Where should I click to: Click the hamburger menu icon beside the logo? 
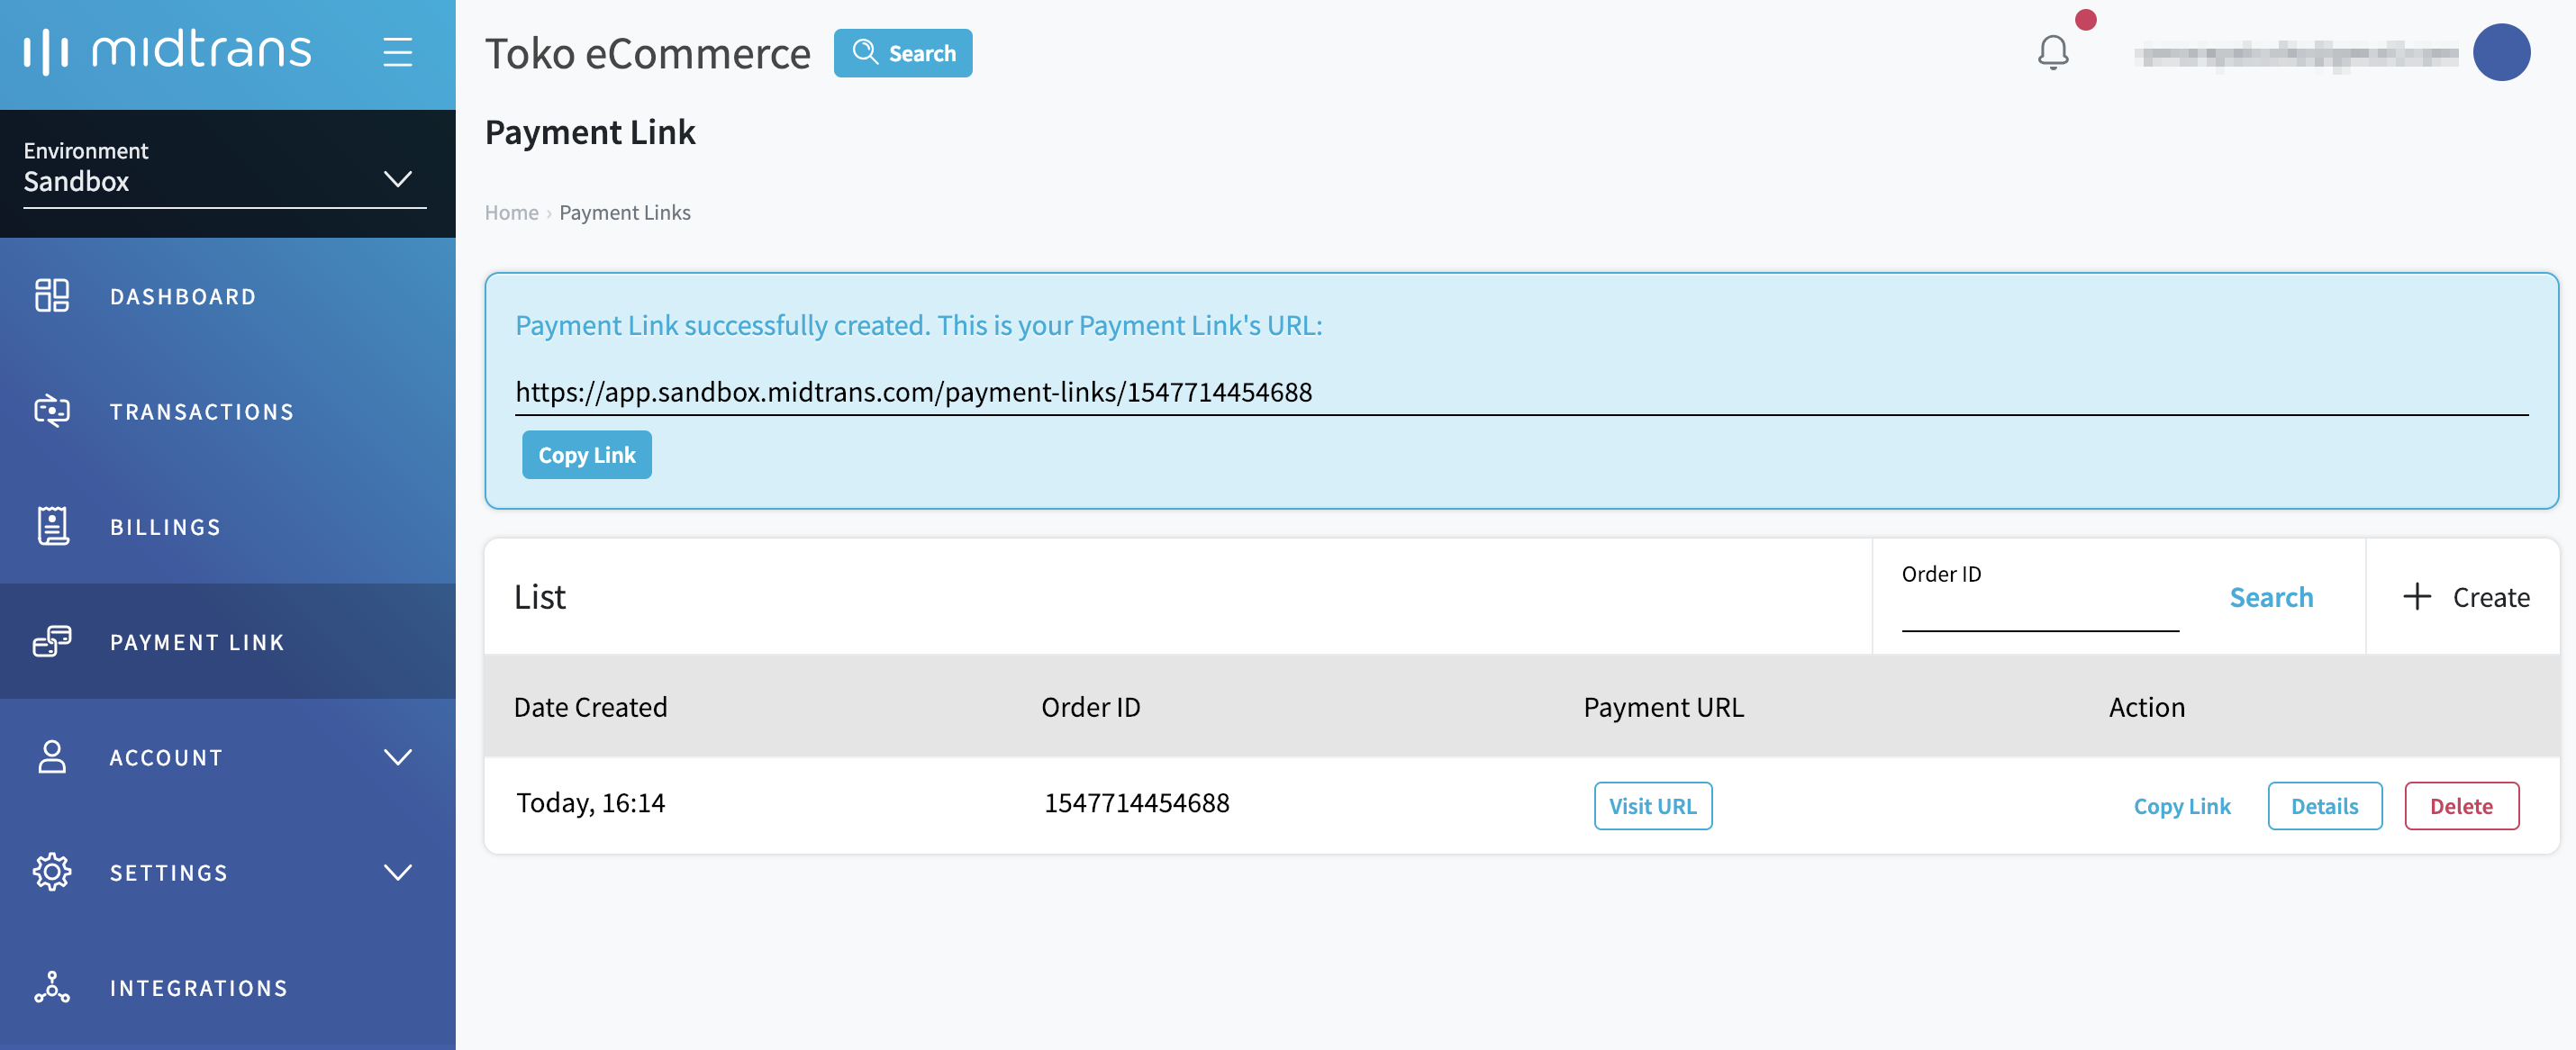point(397,52)
